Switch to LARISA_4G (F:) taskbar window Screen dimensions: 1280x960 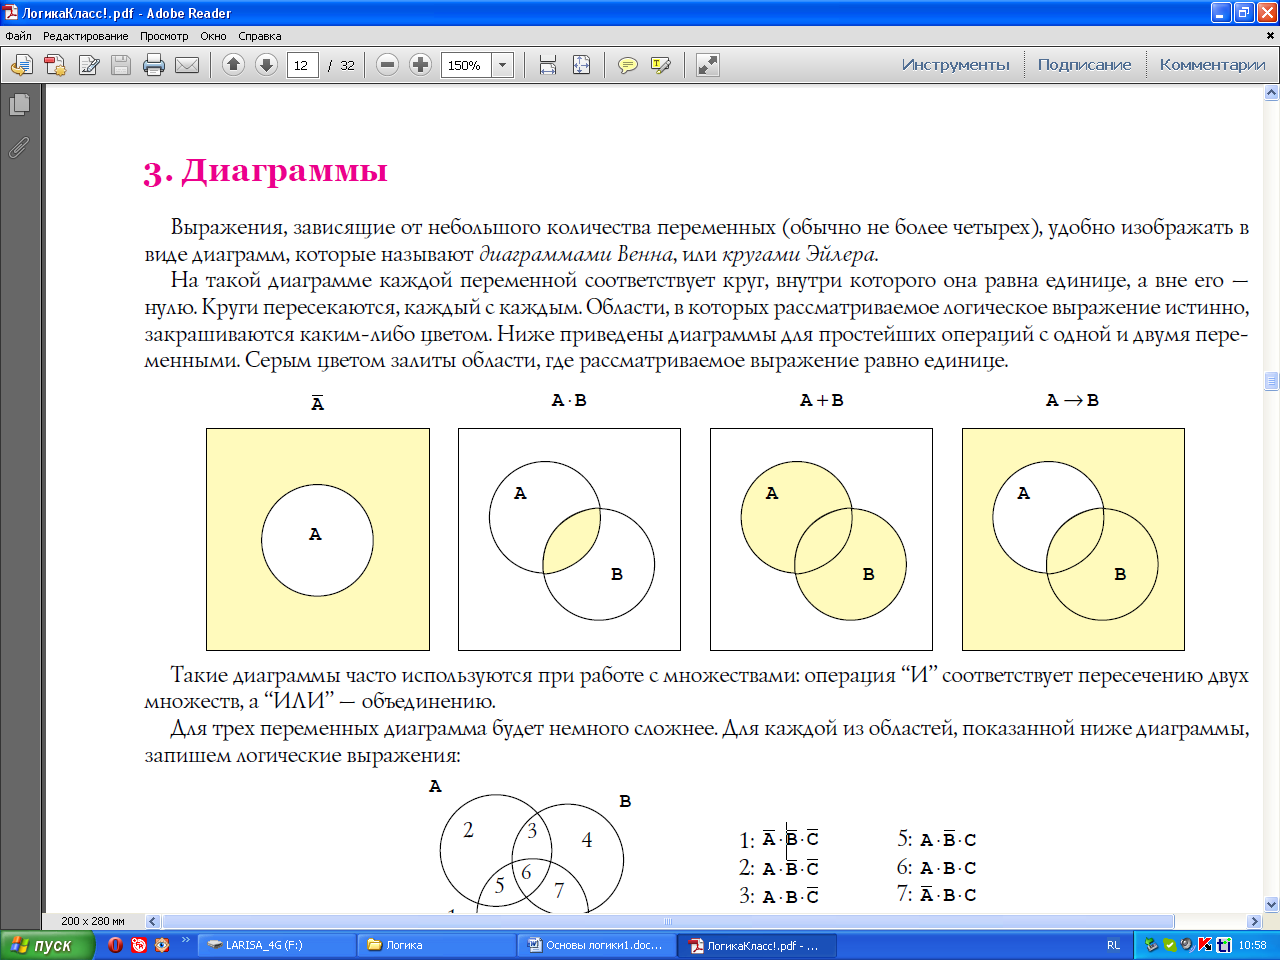tap(276, 945)
